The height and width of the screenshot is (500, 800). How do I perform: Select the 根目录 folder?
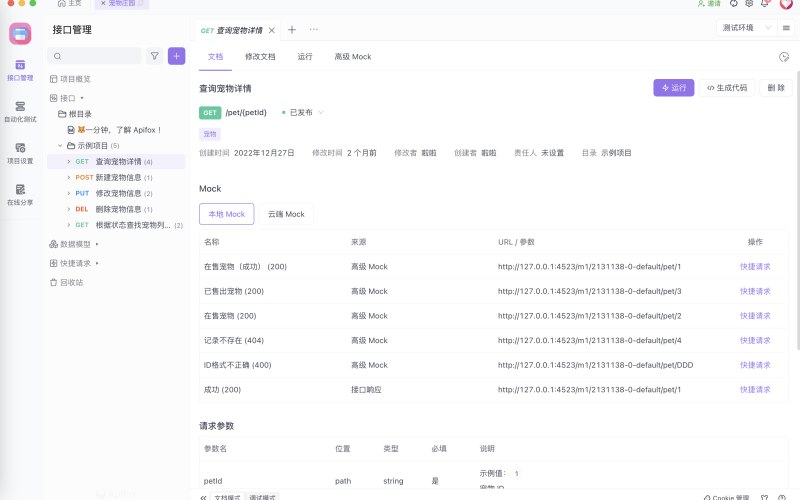(x=75, y=114)
